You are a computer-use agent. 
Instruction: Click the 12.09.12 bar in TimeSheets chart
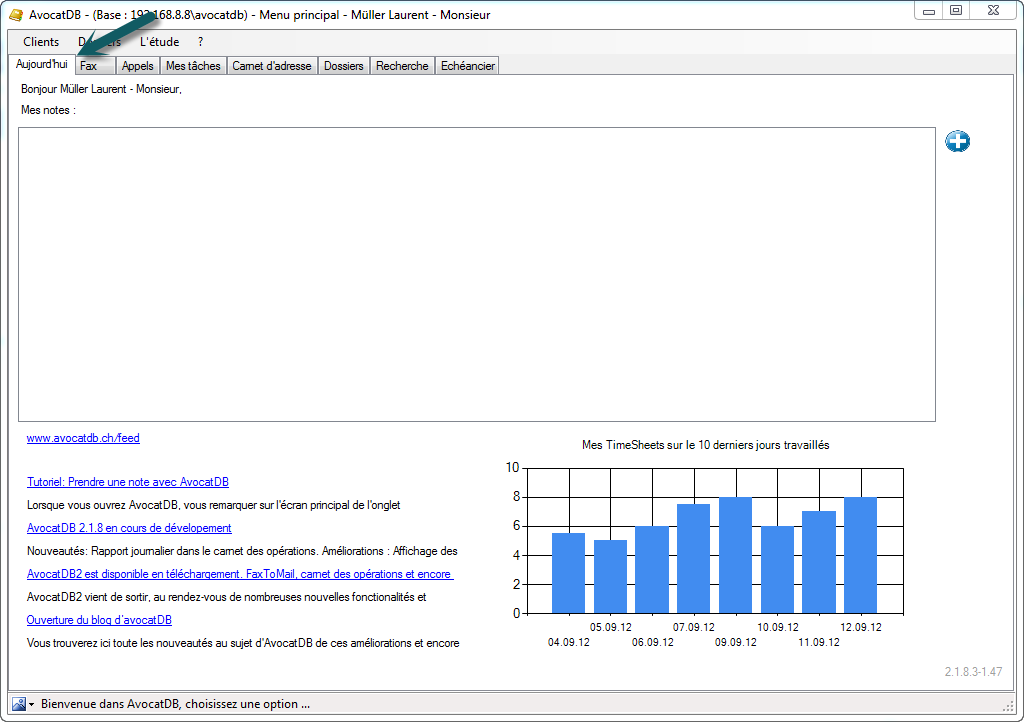pos(860,555)
